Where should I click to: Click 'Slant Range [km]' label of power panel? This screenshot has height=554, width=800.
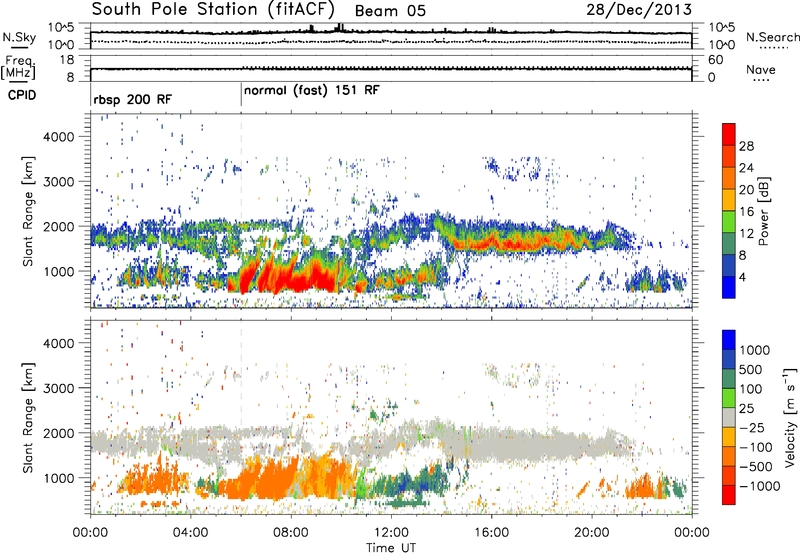tap(28, 211)
